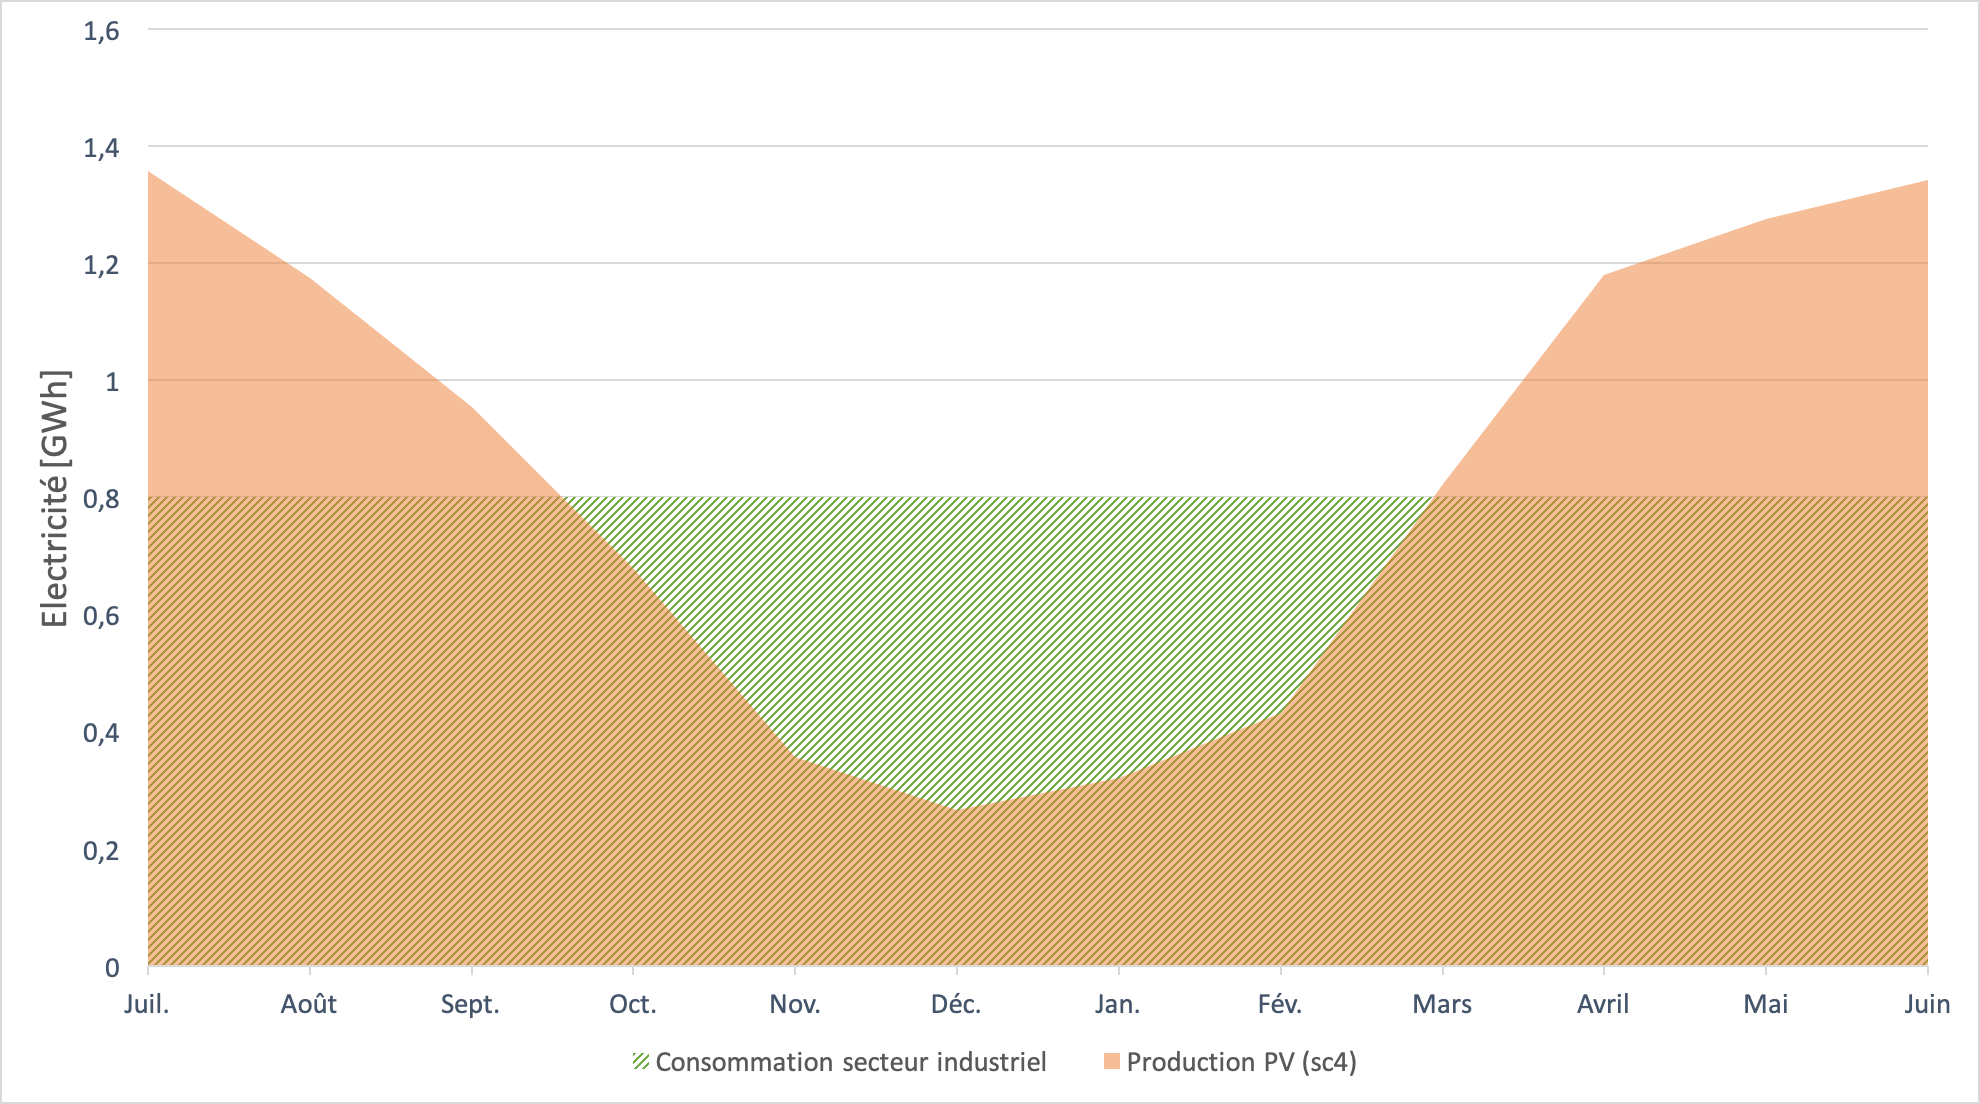Screen dimensions: 1980x1104
Task: Click the "Electricité [GWh]" axis title
Action: [55, 499]
